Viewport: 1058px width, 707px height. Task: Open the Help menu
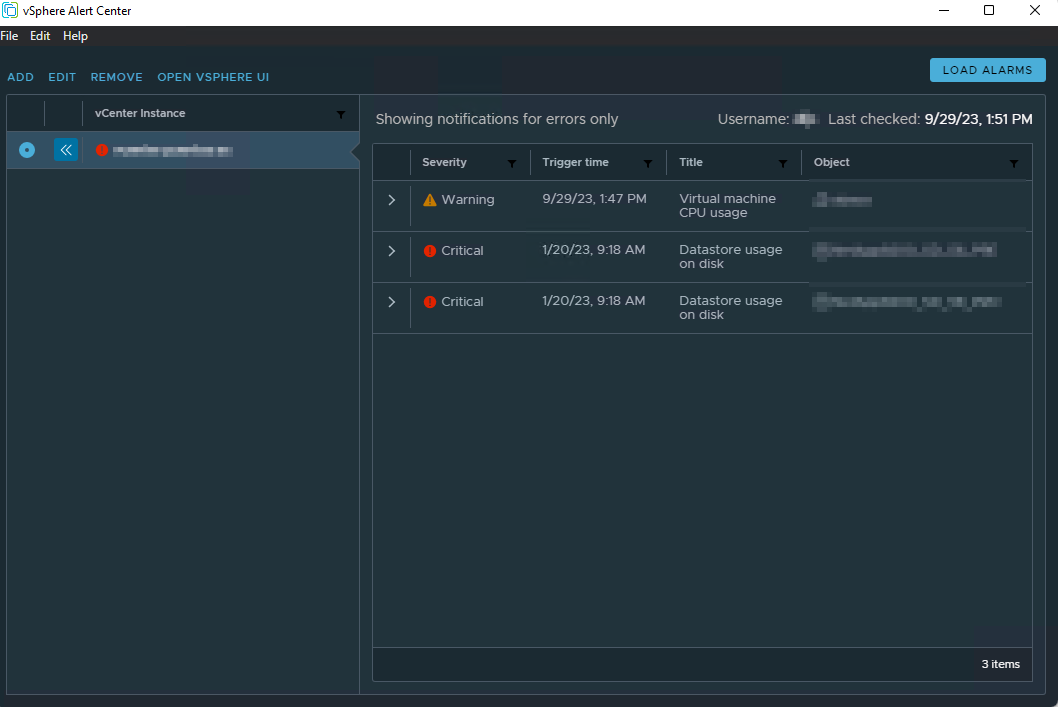pyautogui.click(x=75, y=36)
